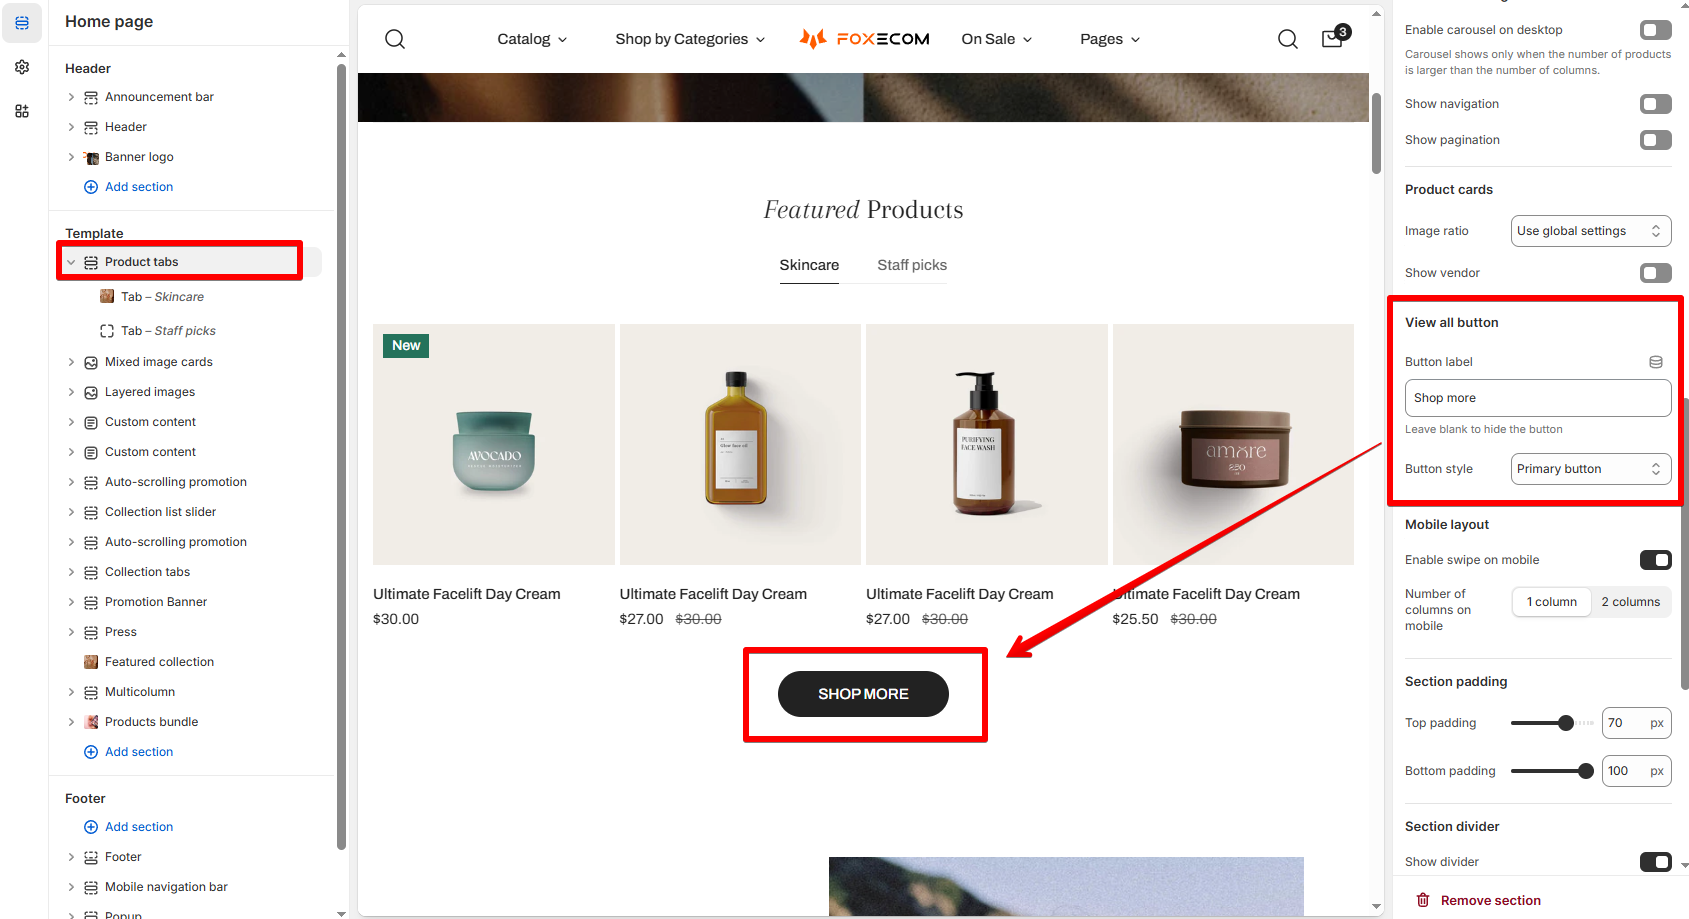Toggle Enable carousel on desktop
This screenshot has height=919, width=1689.
1655,30
